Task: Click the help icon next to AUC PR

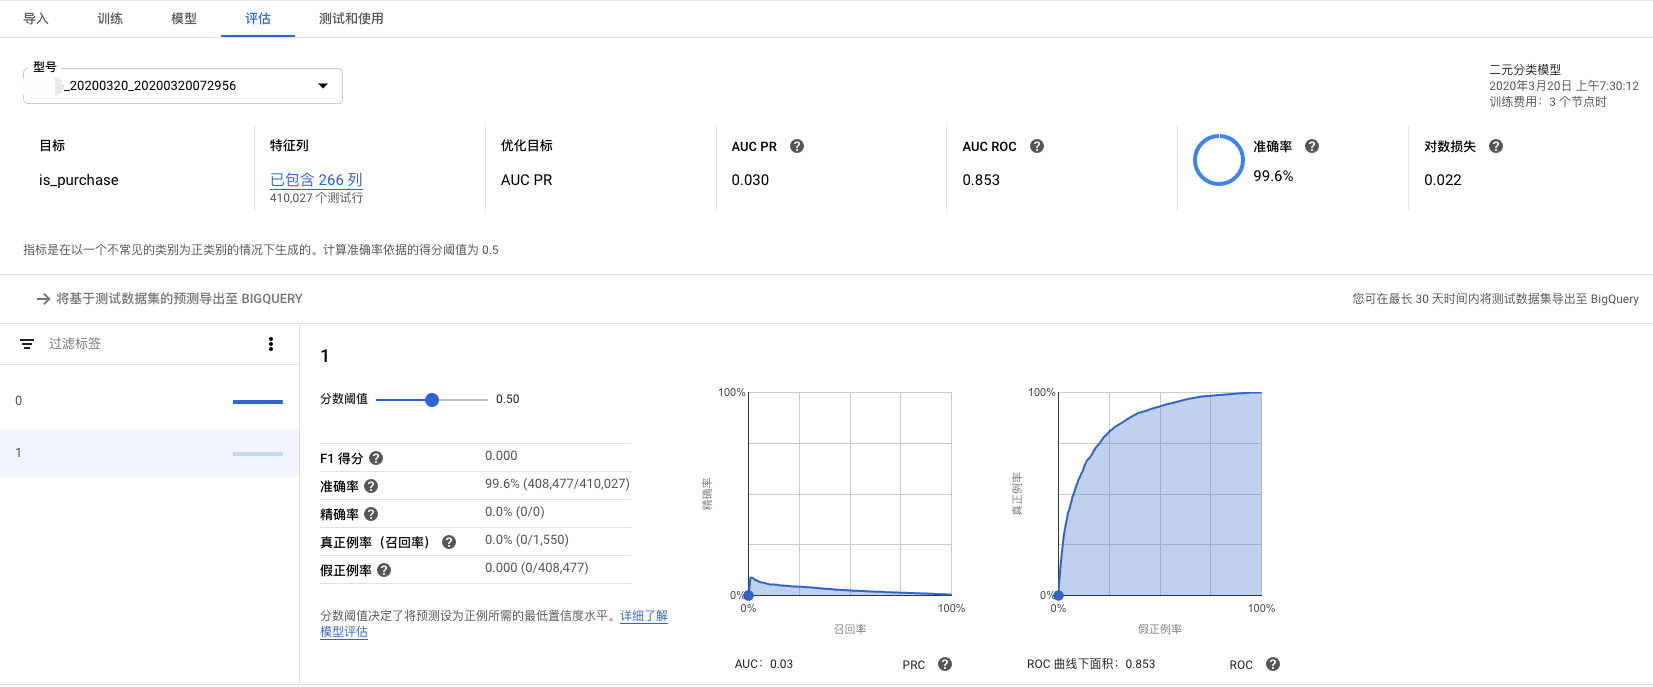Action: (x=797, y=146)
